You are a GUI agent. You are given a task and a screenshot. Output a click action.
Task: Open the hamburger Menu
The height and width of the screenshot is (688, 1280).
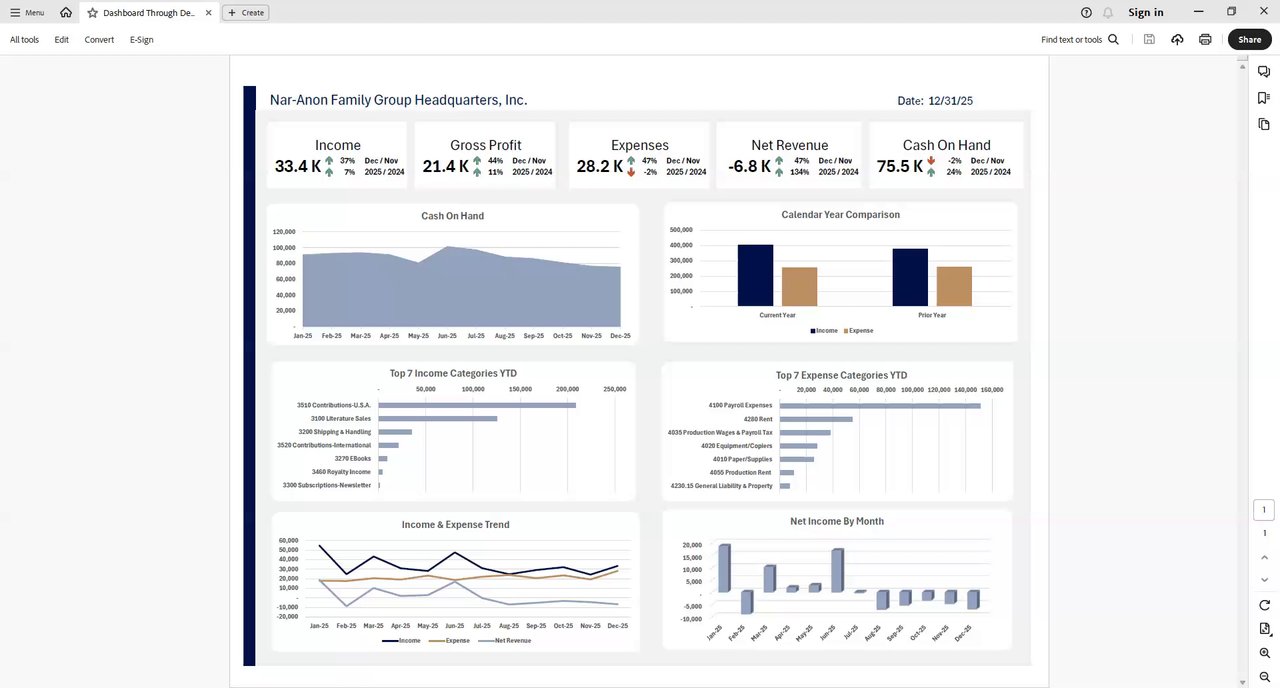[x=27, y=13]
